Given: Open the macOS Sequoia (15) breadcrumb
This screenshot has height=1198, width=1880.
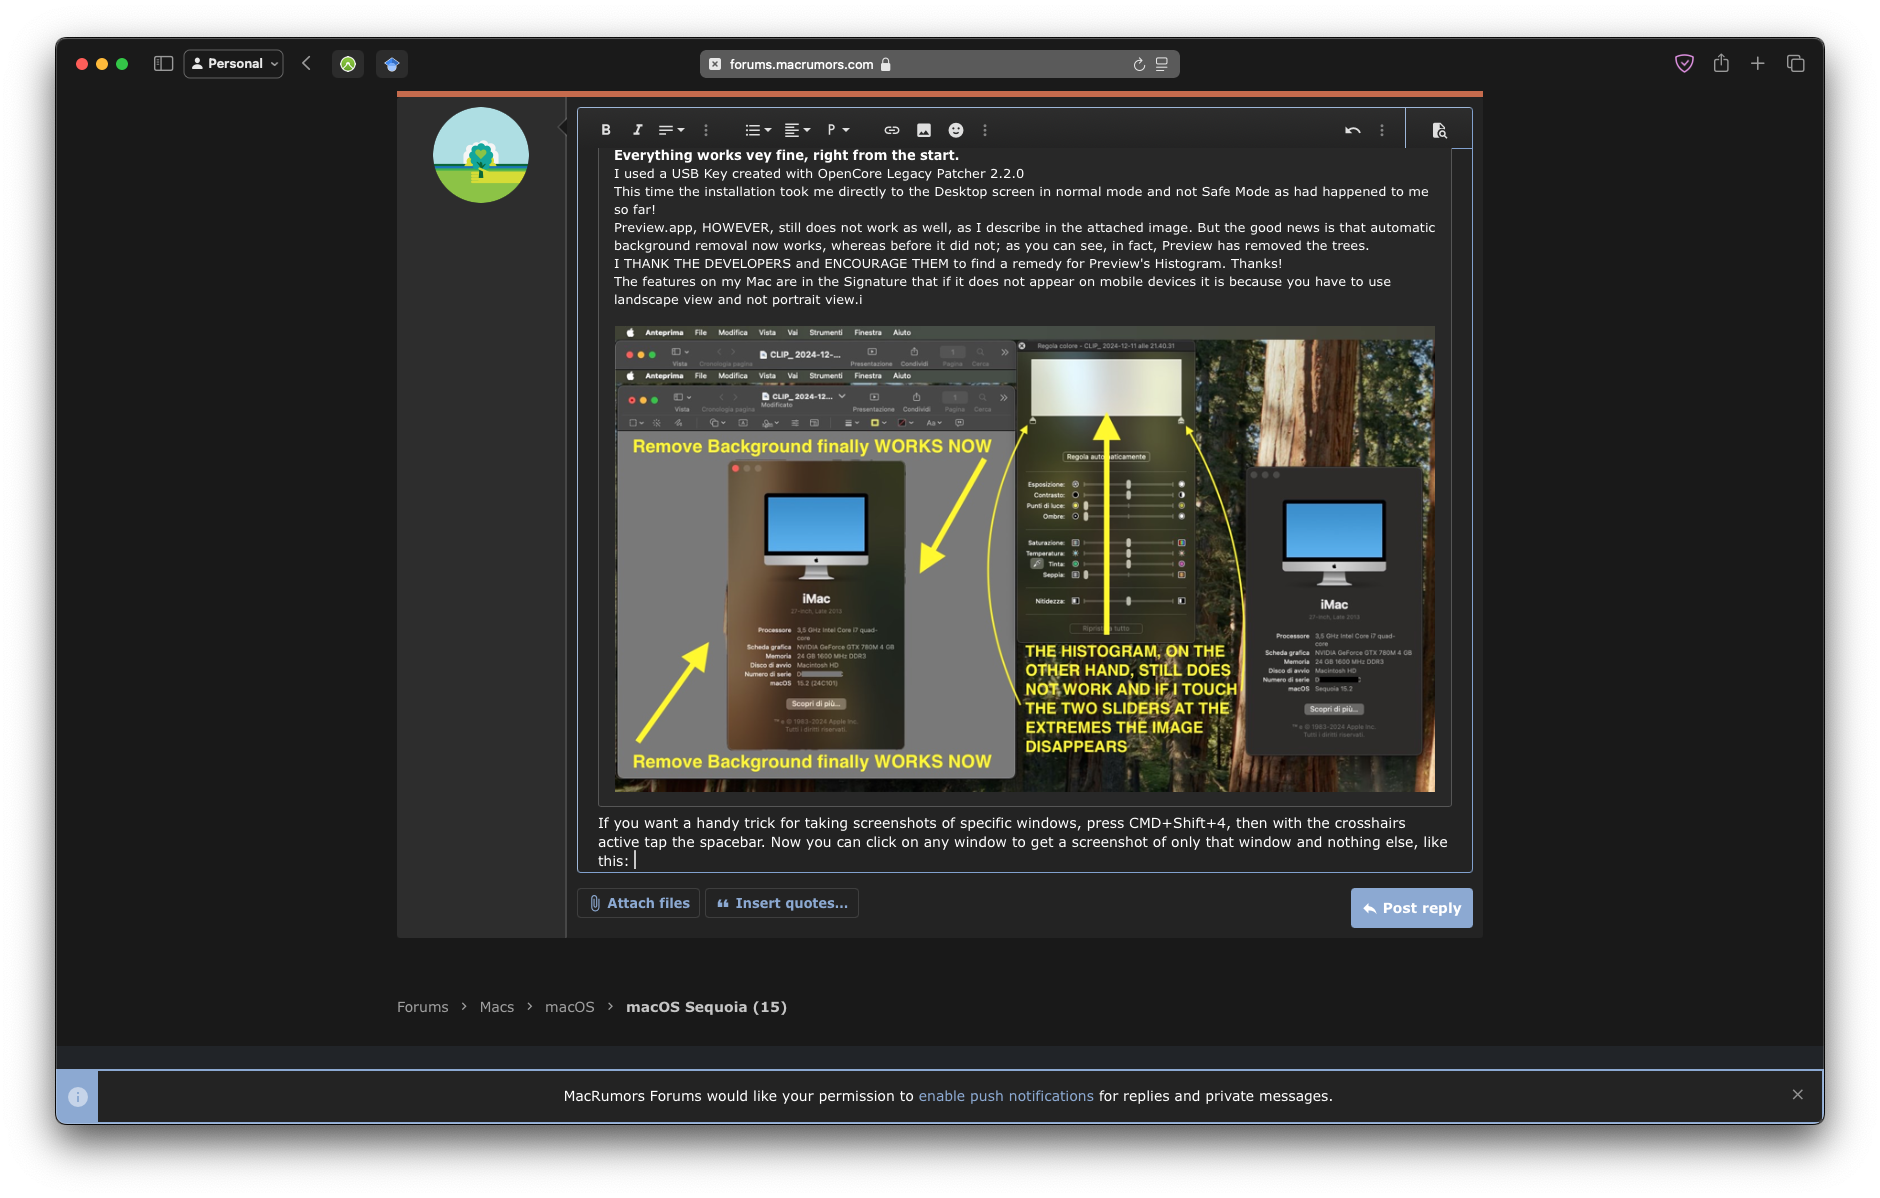Looking at the screenshot, I should pyautogui.click(x=706, y=1007).
